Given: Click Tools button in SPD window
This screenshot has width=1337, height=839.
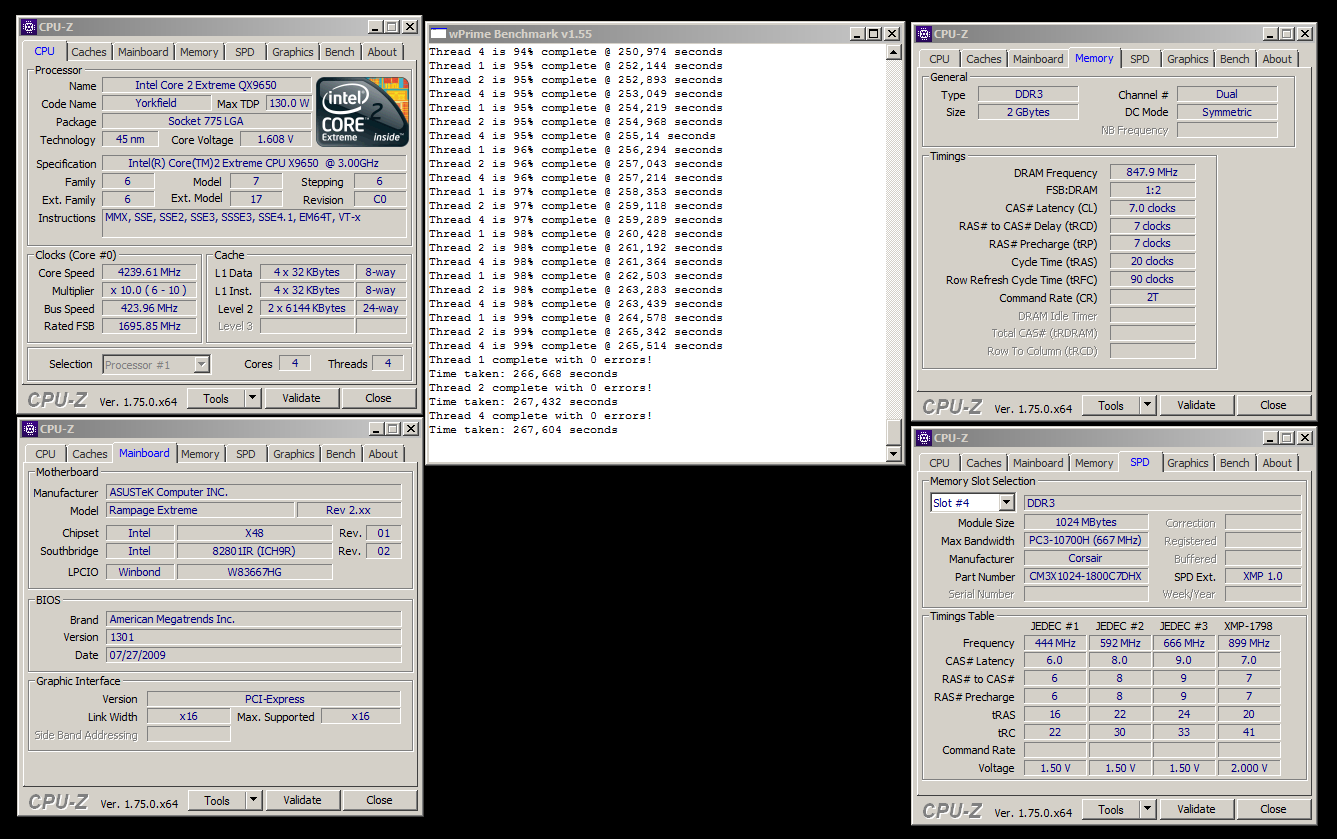Looking at the screenshot, I should tap(1111, 809).
